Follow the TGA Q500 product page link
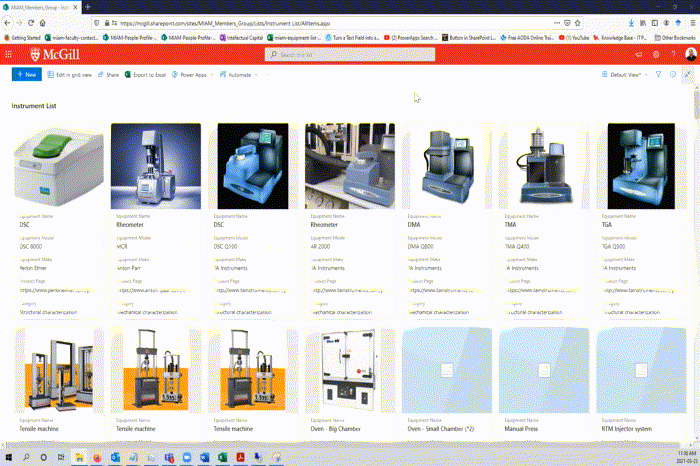 coord(638,290)
